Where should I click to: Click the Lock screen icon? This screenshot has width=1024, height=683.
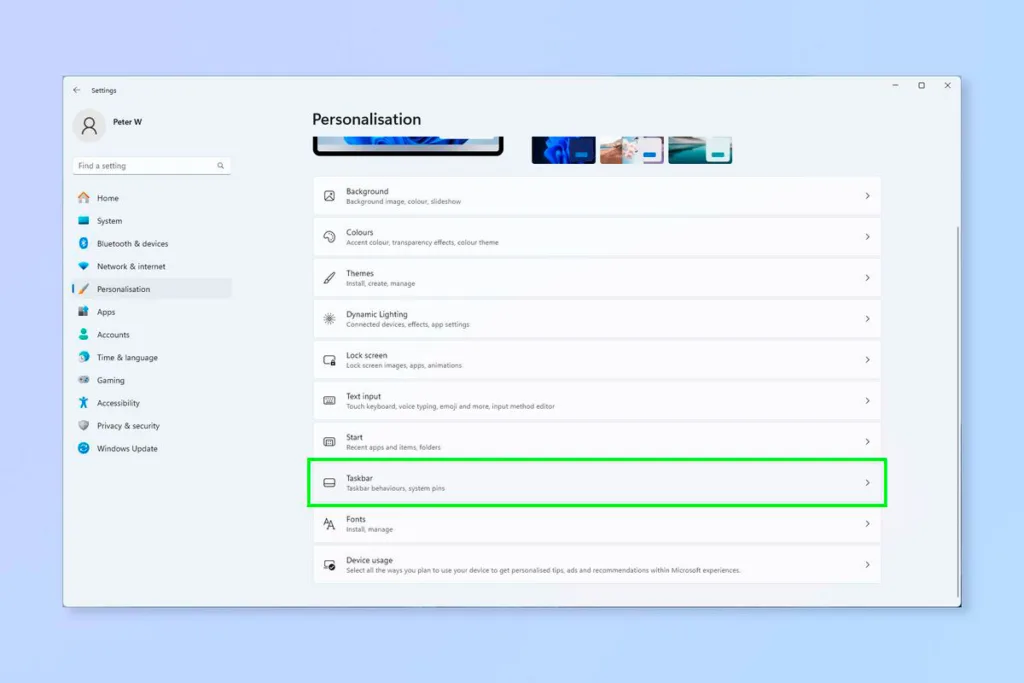tap(329, 360)
